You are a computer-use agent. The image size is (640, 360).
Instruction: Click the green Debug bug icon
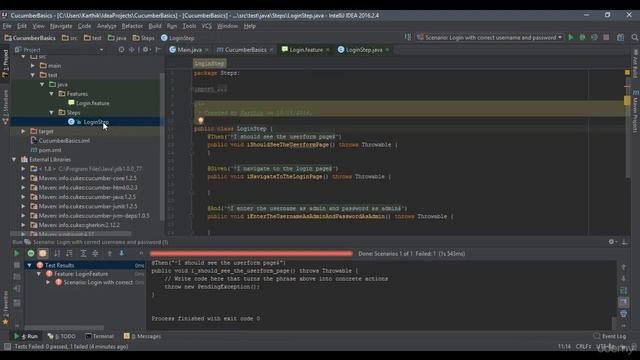click(582, 37)
